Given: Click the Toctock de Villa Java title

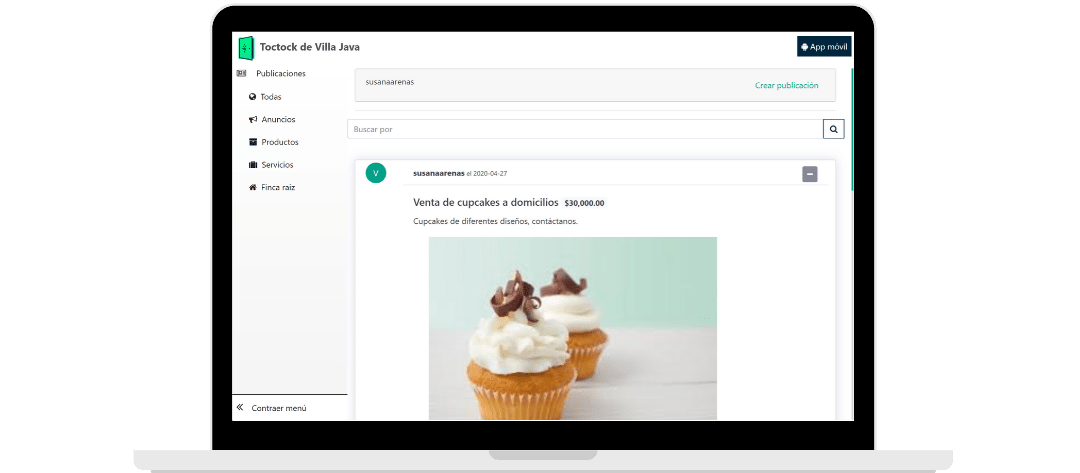Looking at the screenshot, I should click(x=309, y=47).
